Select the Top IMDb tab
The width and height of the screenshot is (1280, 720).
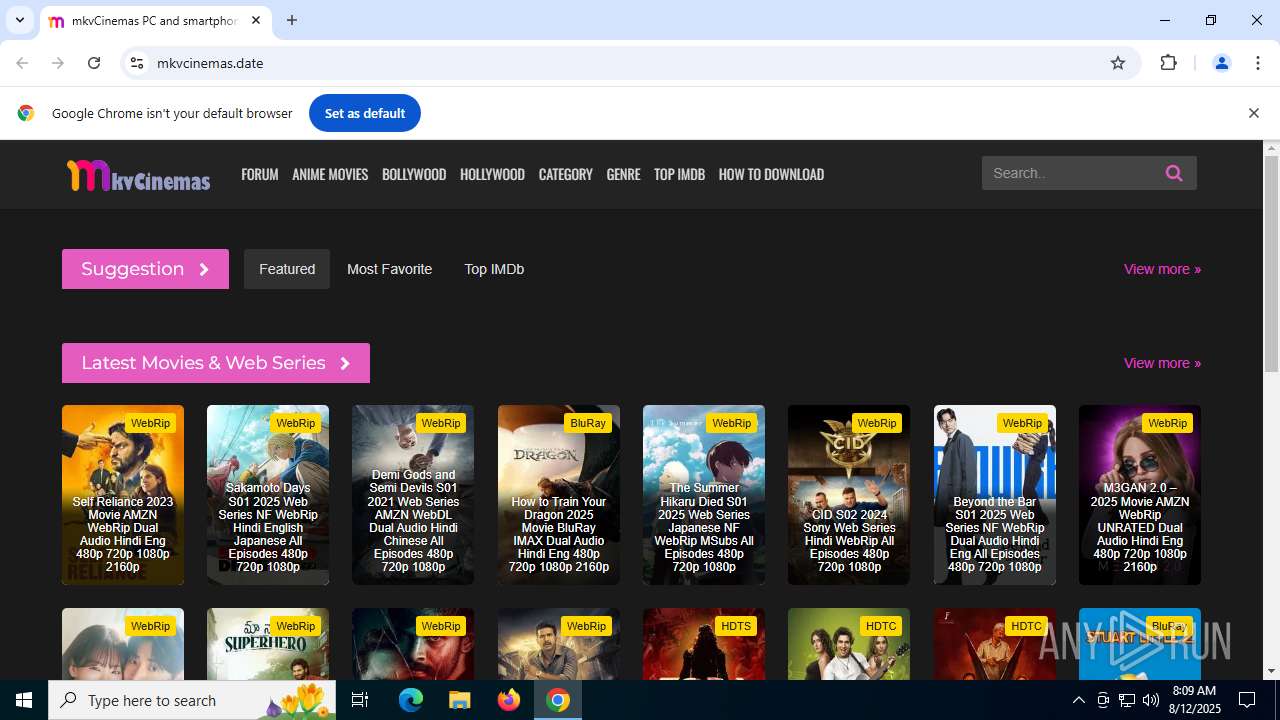[494, 269]
